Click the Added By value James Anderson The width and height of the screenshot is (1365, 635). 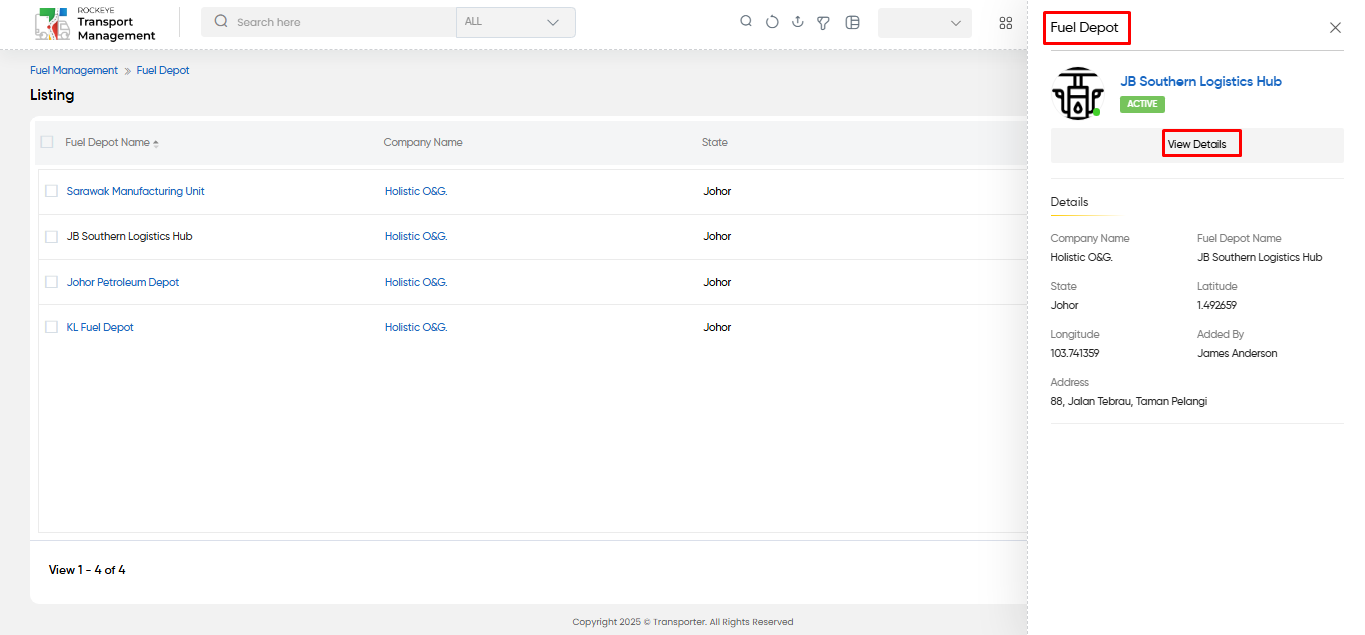tap(1237, 354)
